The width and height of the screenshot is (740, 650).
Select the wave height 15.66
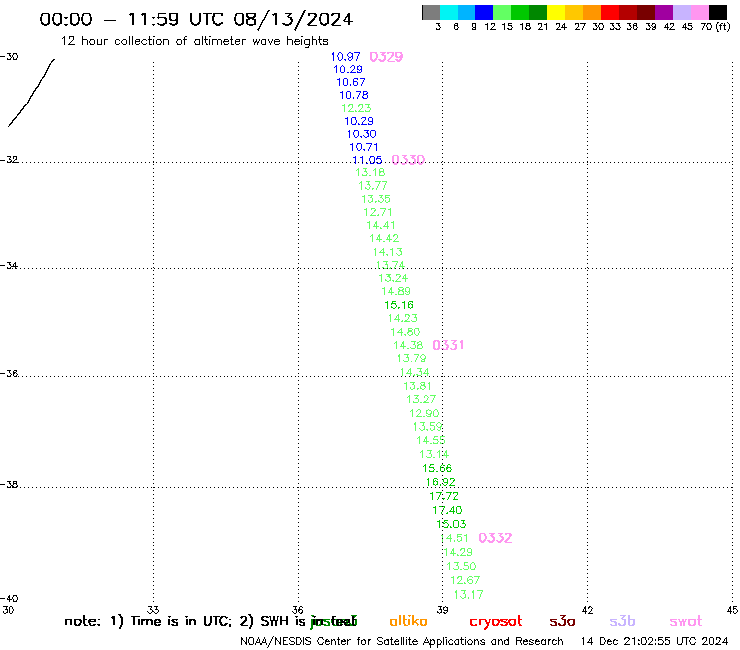(x=437, y=468)
